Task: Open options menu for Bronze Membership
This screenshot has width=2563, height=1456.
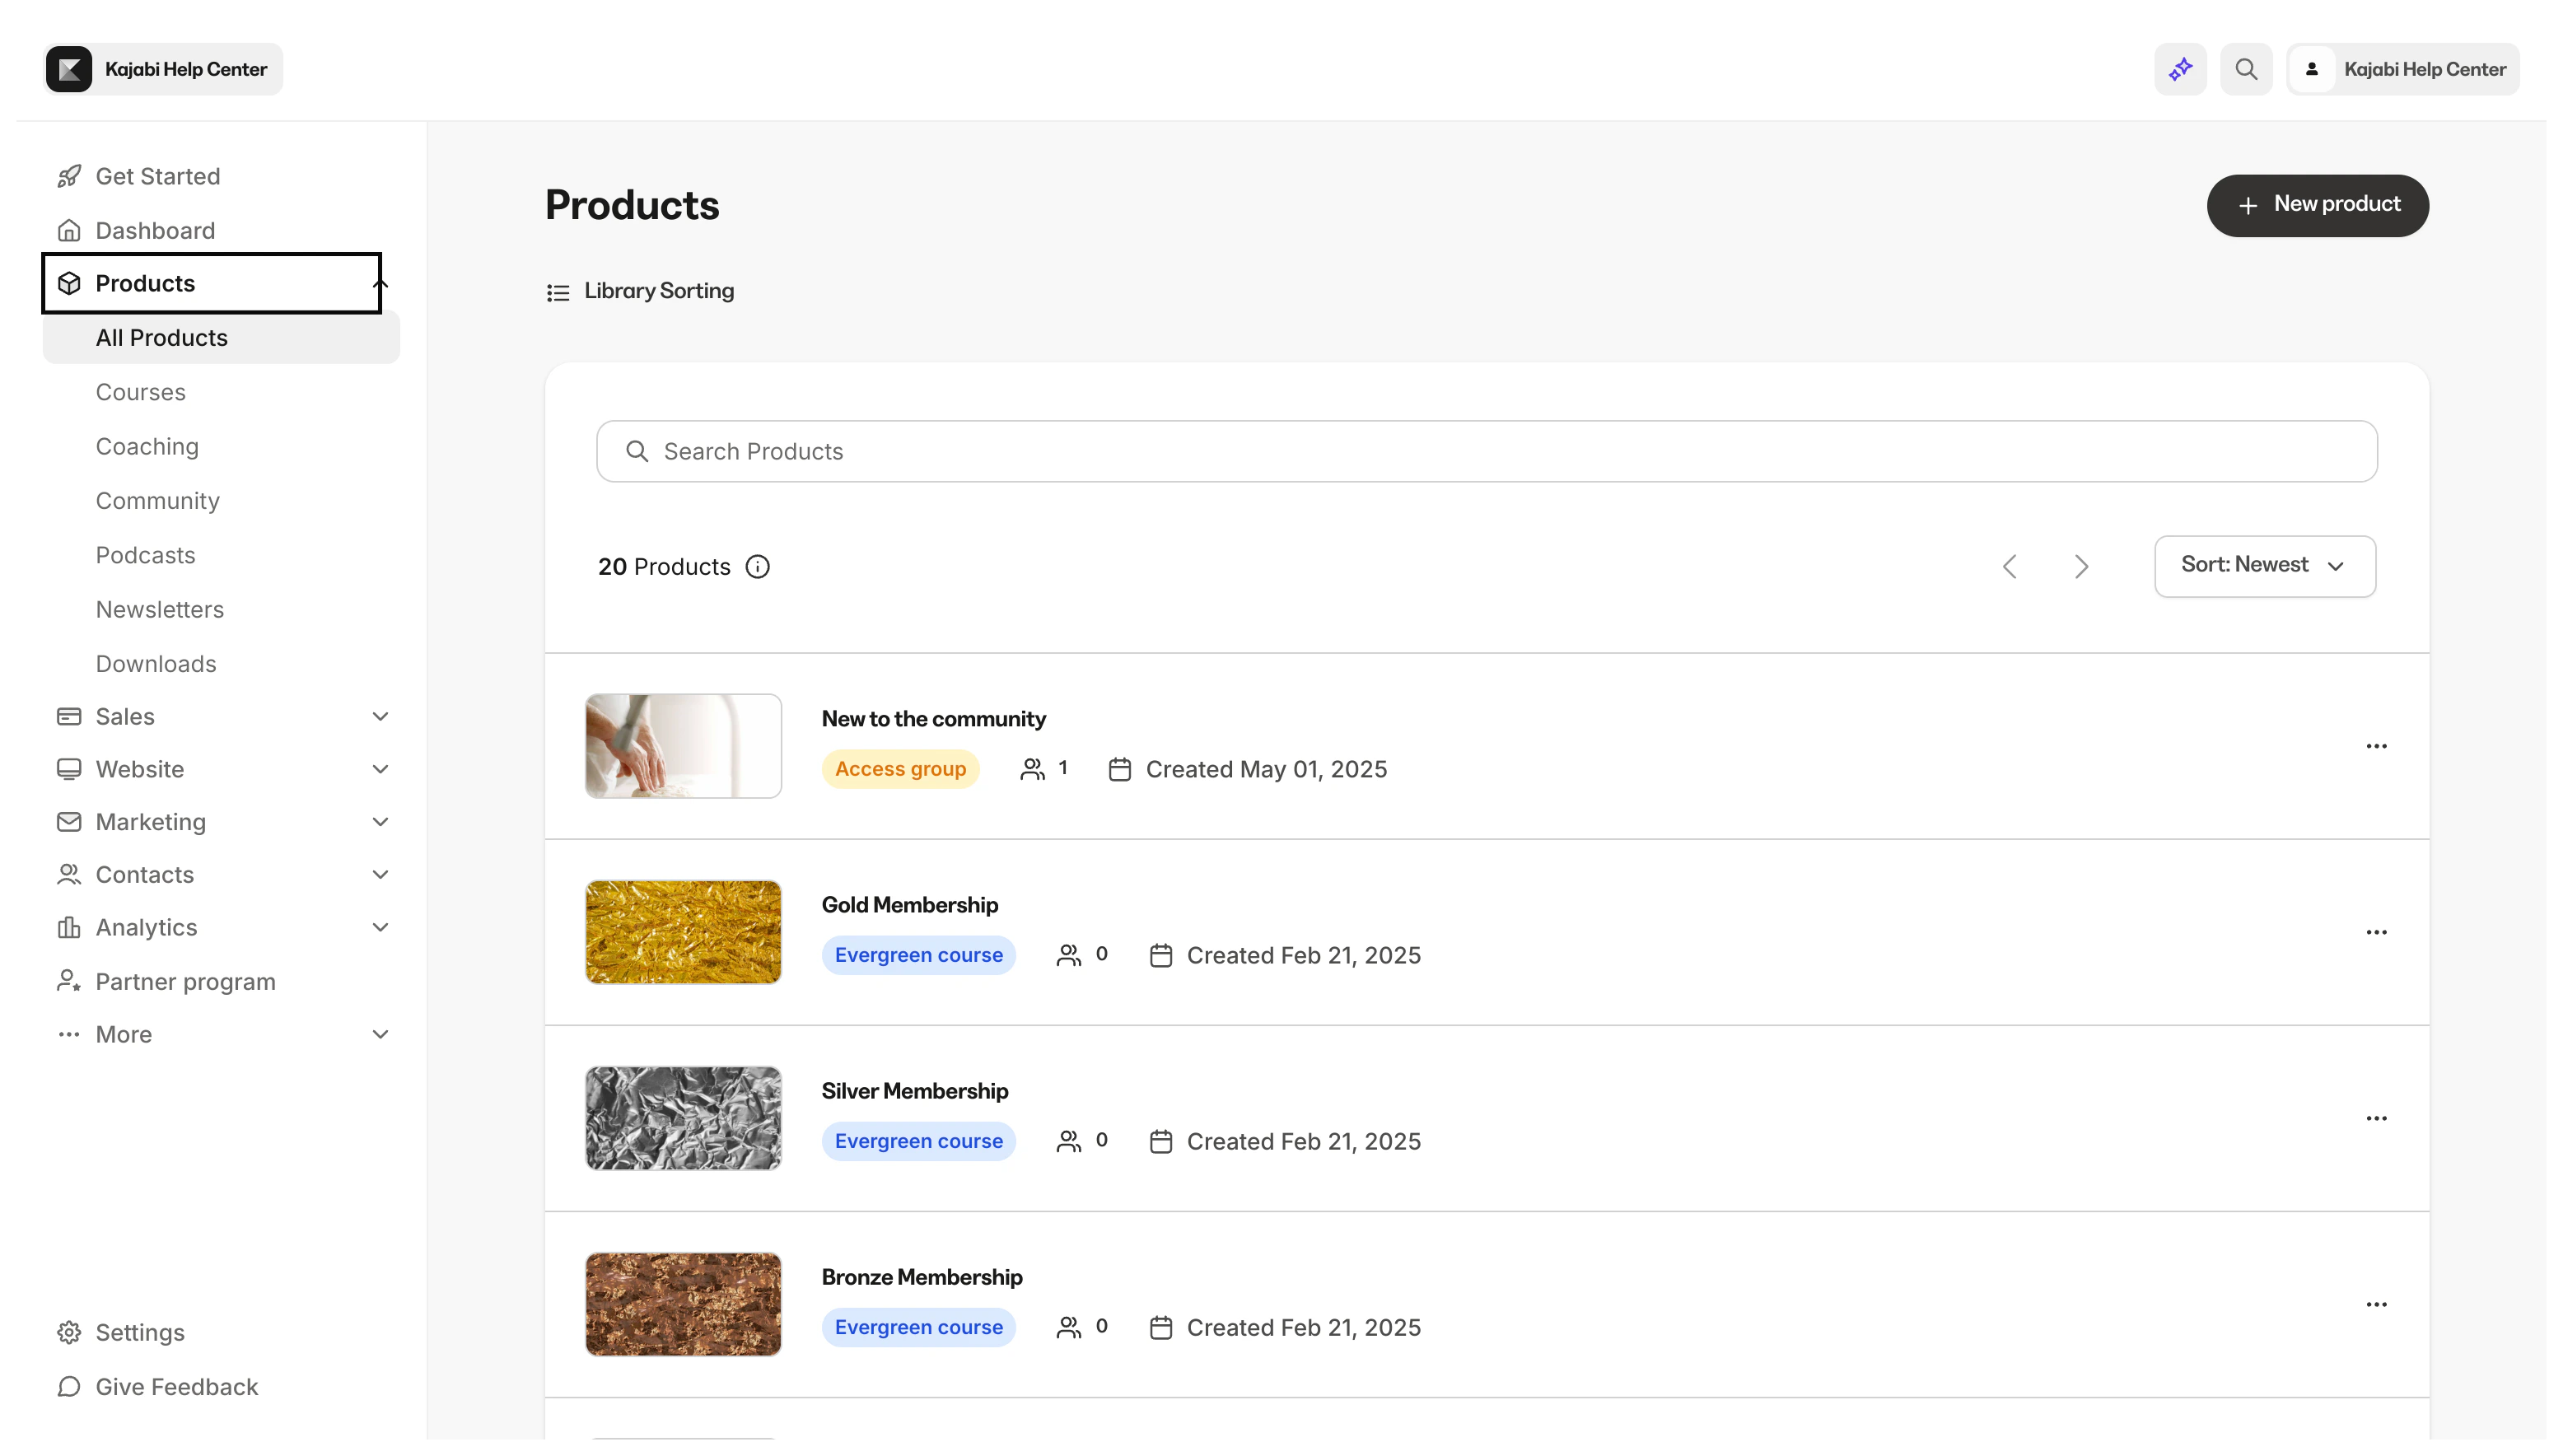Action: (2376, 1304)
